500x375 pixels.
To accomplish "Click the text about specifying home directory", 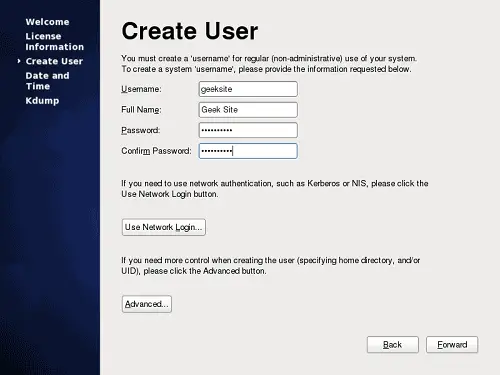I will [x=270, y=266].
